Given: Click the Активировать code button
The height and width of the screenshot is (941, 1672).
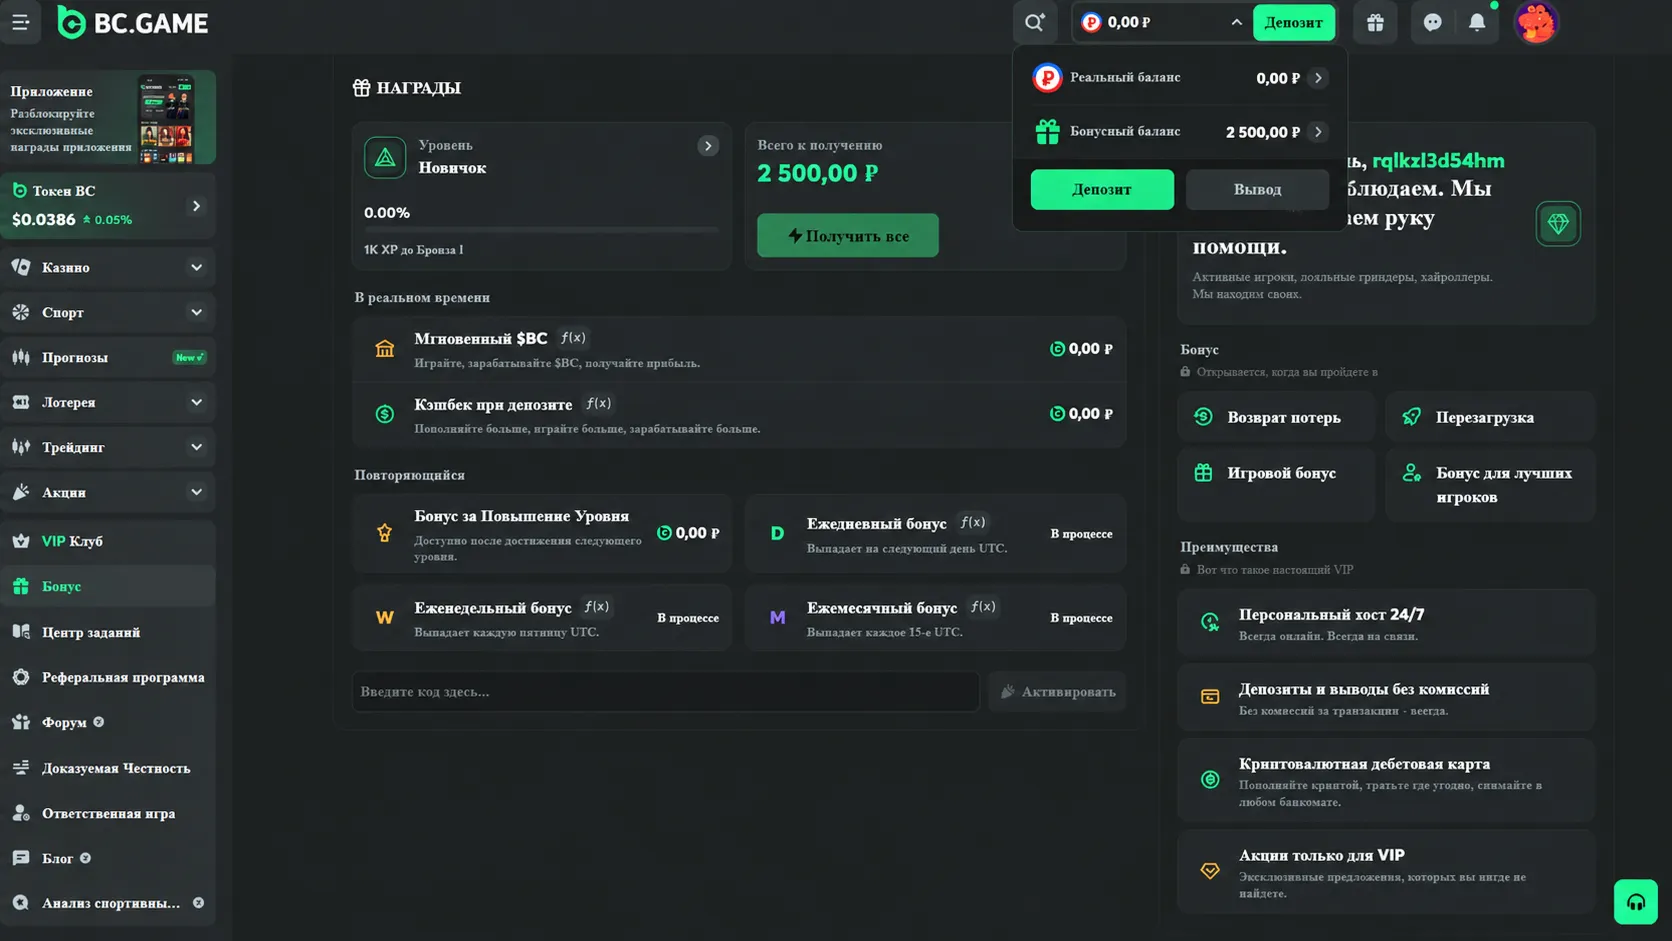Looking at the screenshot, I should pyautogui.click(x=1057, y=691).
